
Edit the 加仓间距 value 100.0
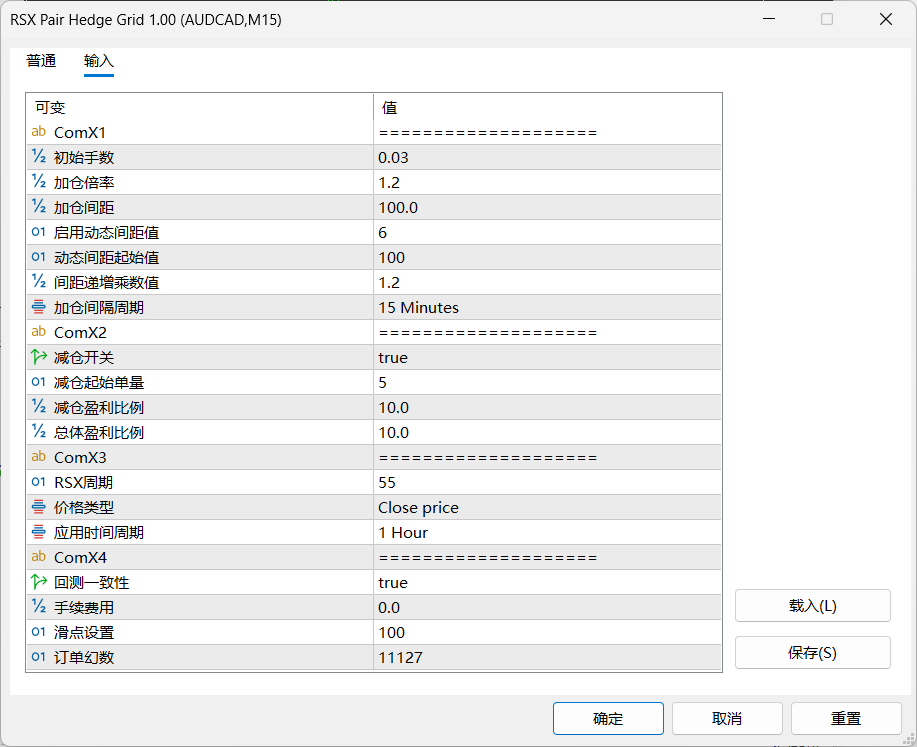click(547, 207)
